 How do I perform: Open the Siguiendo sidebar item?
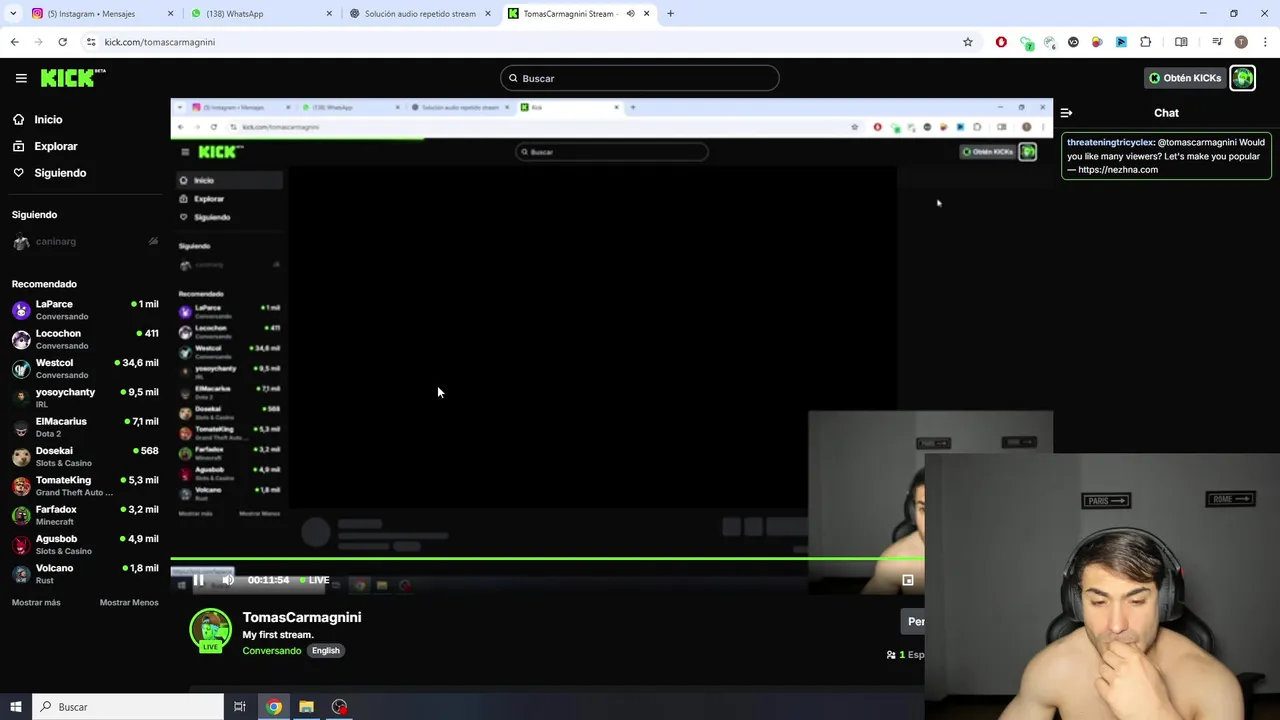coord(60,173)
